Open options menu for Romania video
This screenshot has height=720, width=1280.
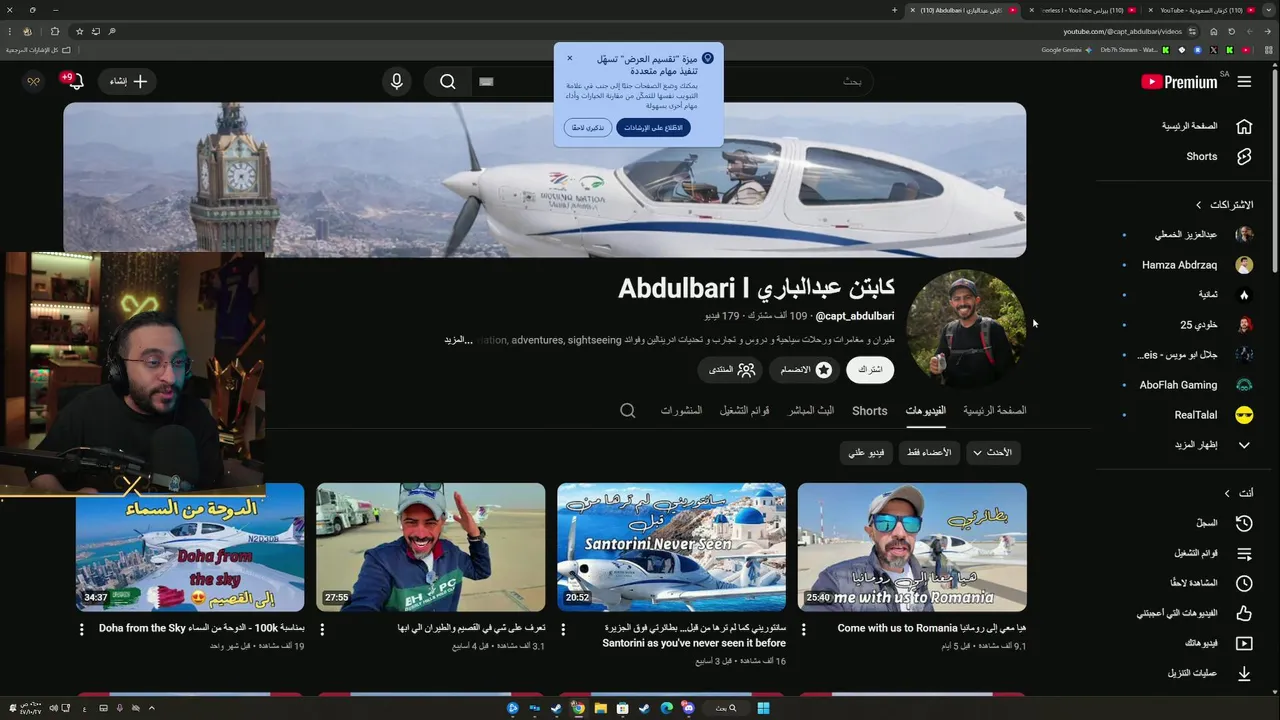click(x=804, y=630)
